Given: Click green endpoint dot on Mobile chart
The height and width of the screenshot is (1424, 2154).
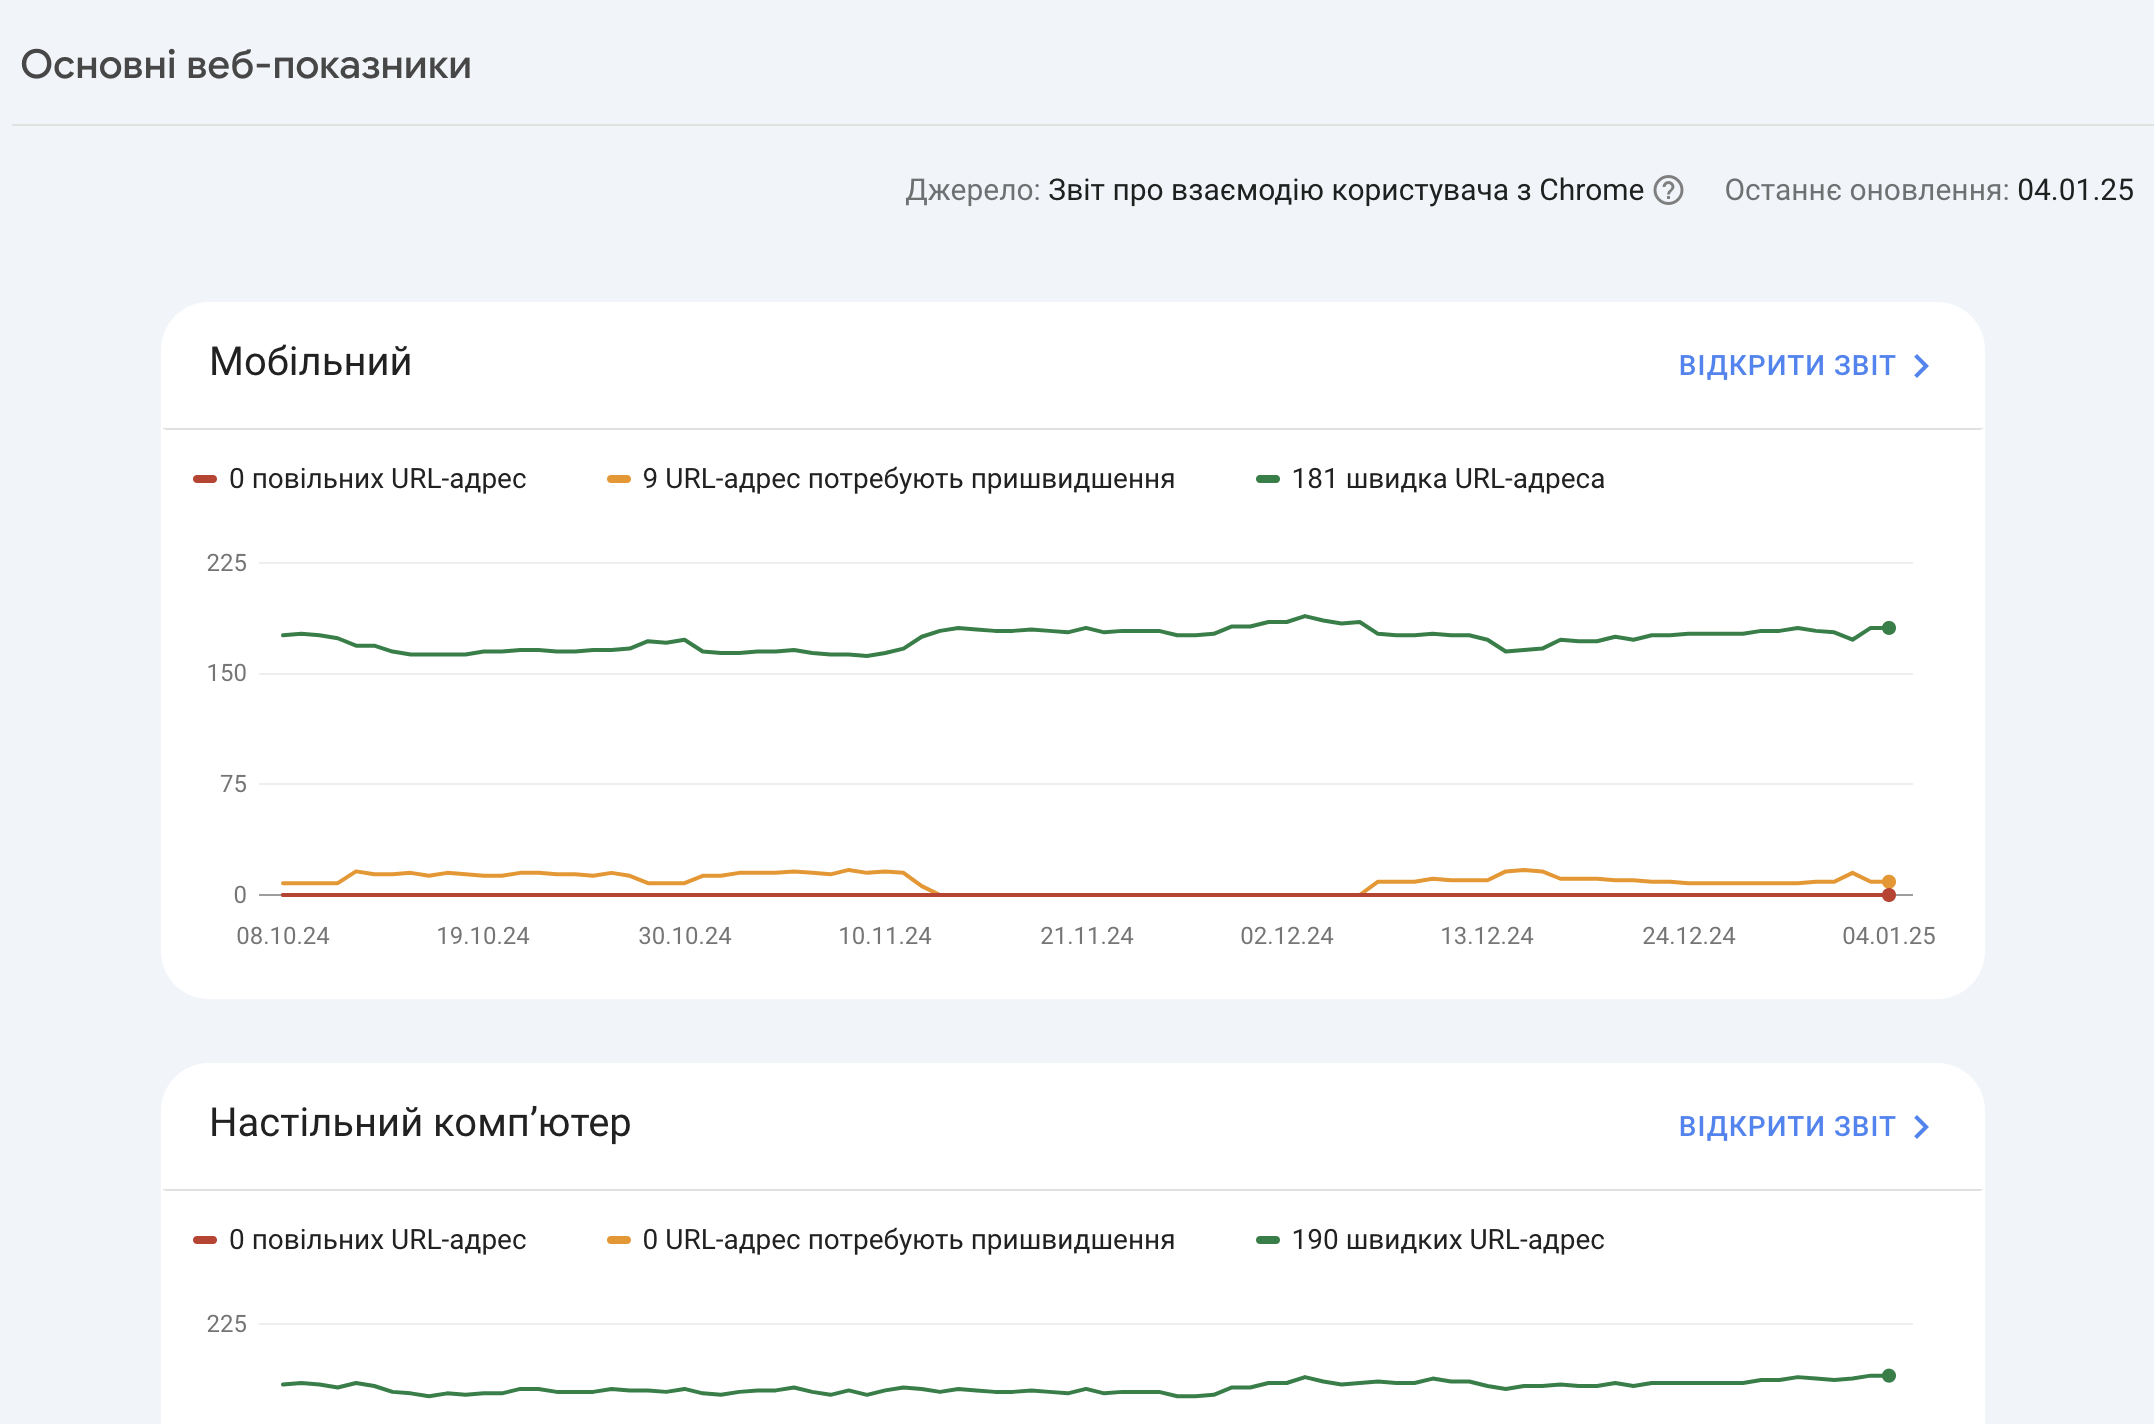Looking at the screenshot, I should (x=1889, y=628).
